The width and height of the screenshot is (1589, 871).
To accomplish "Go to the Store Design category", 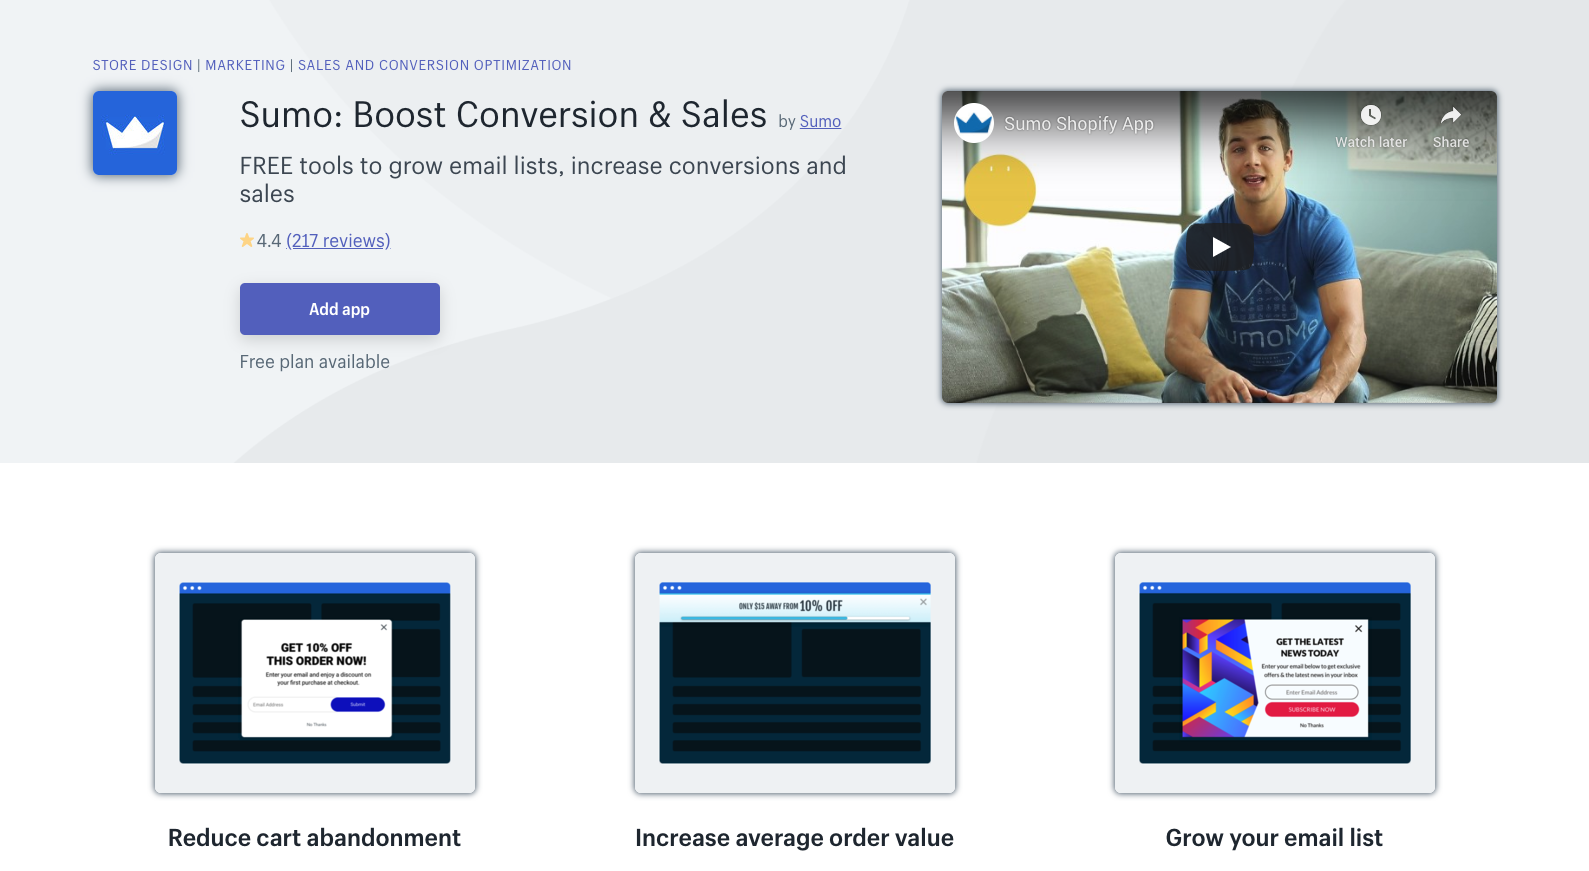I will coord(143,65).
